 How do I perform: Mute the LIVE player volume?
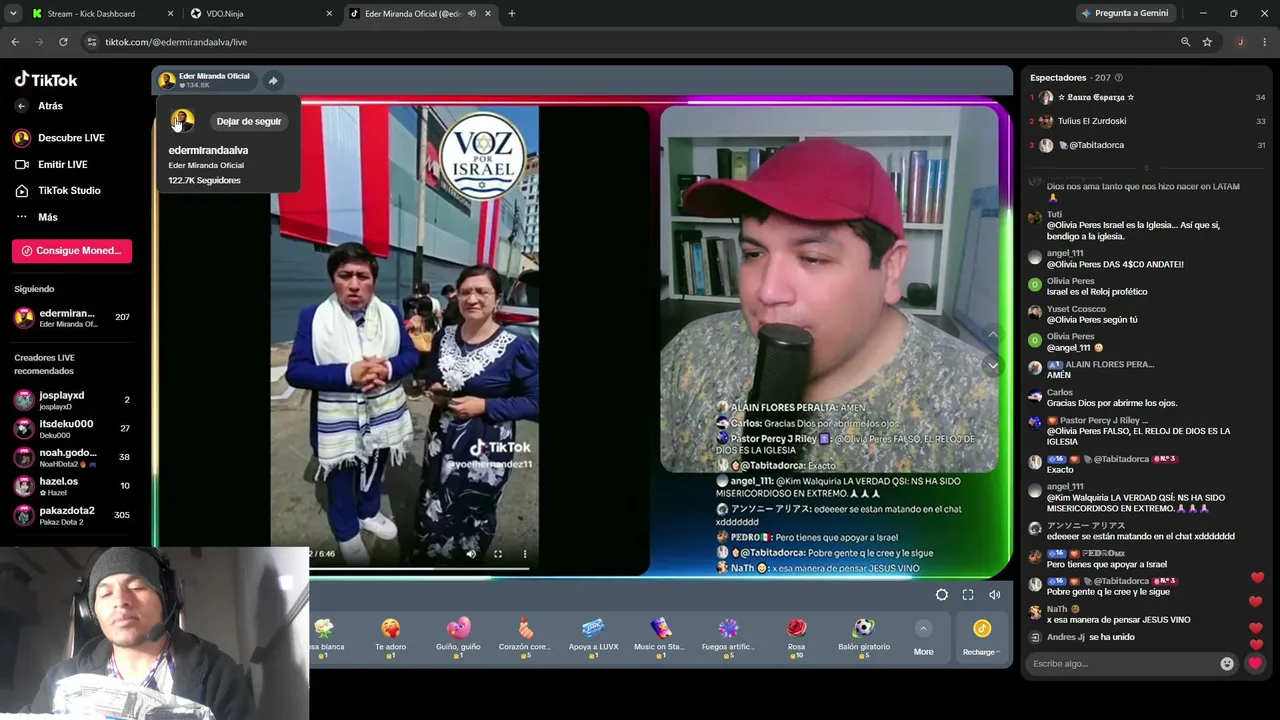coord(995,595)
